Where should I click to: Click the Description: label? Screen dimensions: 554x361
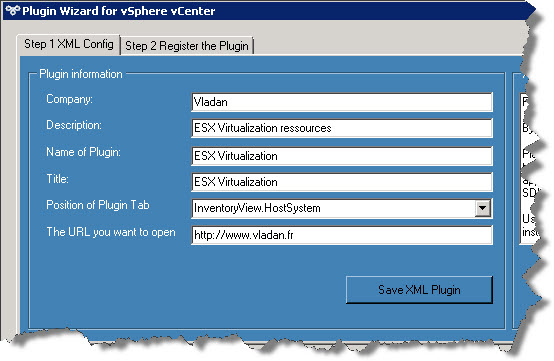[x=74, y=125]
